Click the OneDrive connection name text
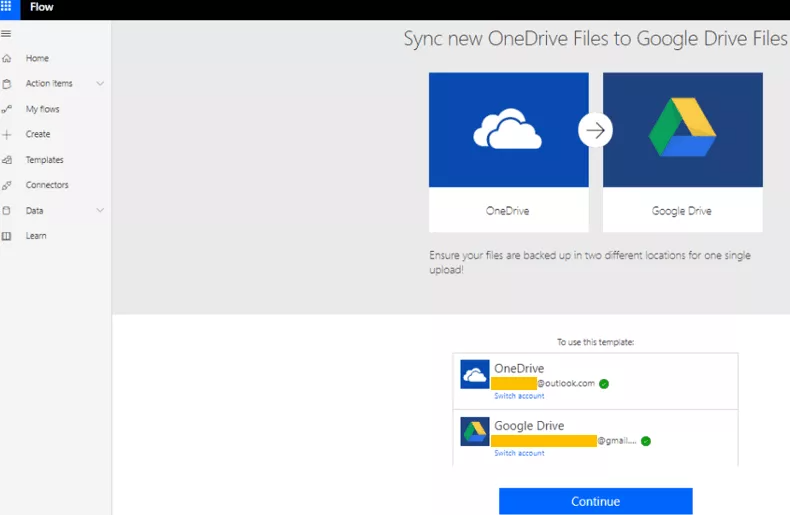This screenshot has height=515, width=790. tap(519, 368)
